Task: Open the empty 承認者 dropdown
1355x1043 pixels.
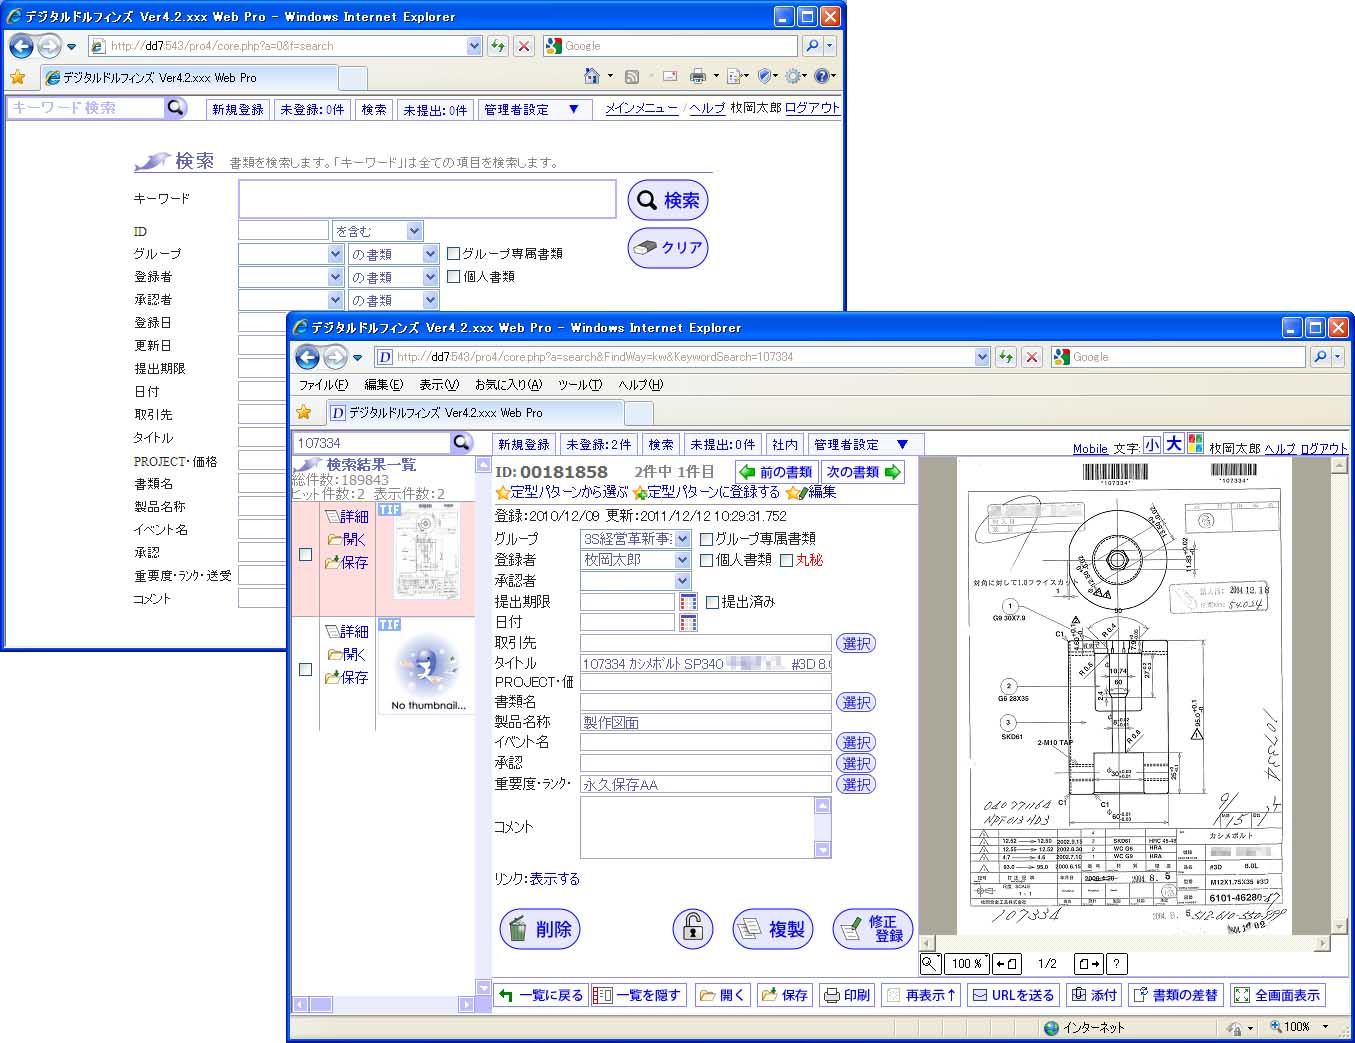Action: tap(682, 581)
